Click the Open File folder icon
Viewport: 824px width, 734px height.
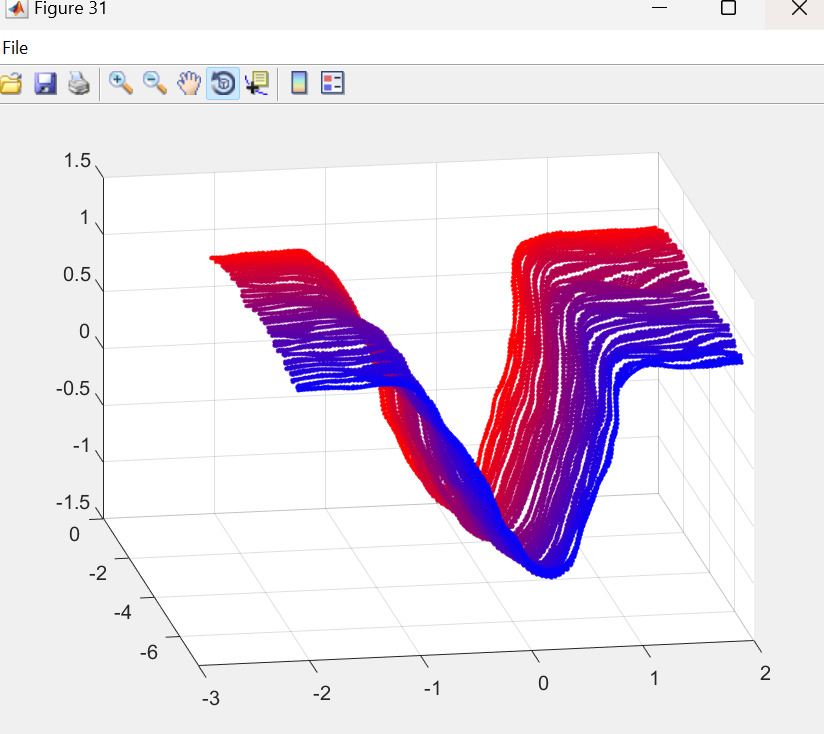pos(10,84)
